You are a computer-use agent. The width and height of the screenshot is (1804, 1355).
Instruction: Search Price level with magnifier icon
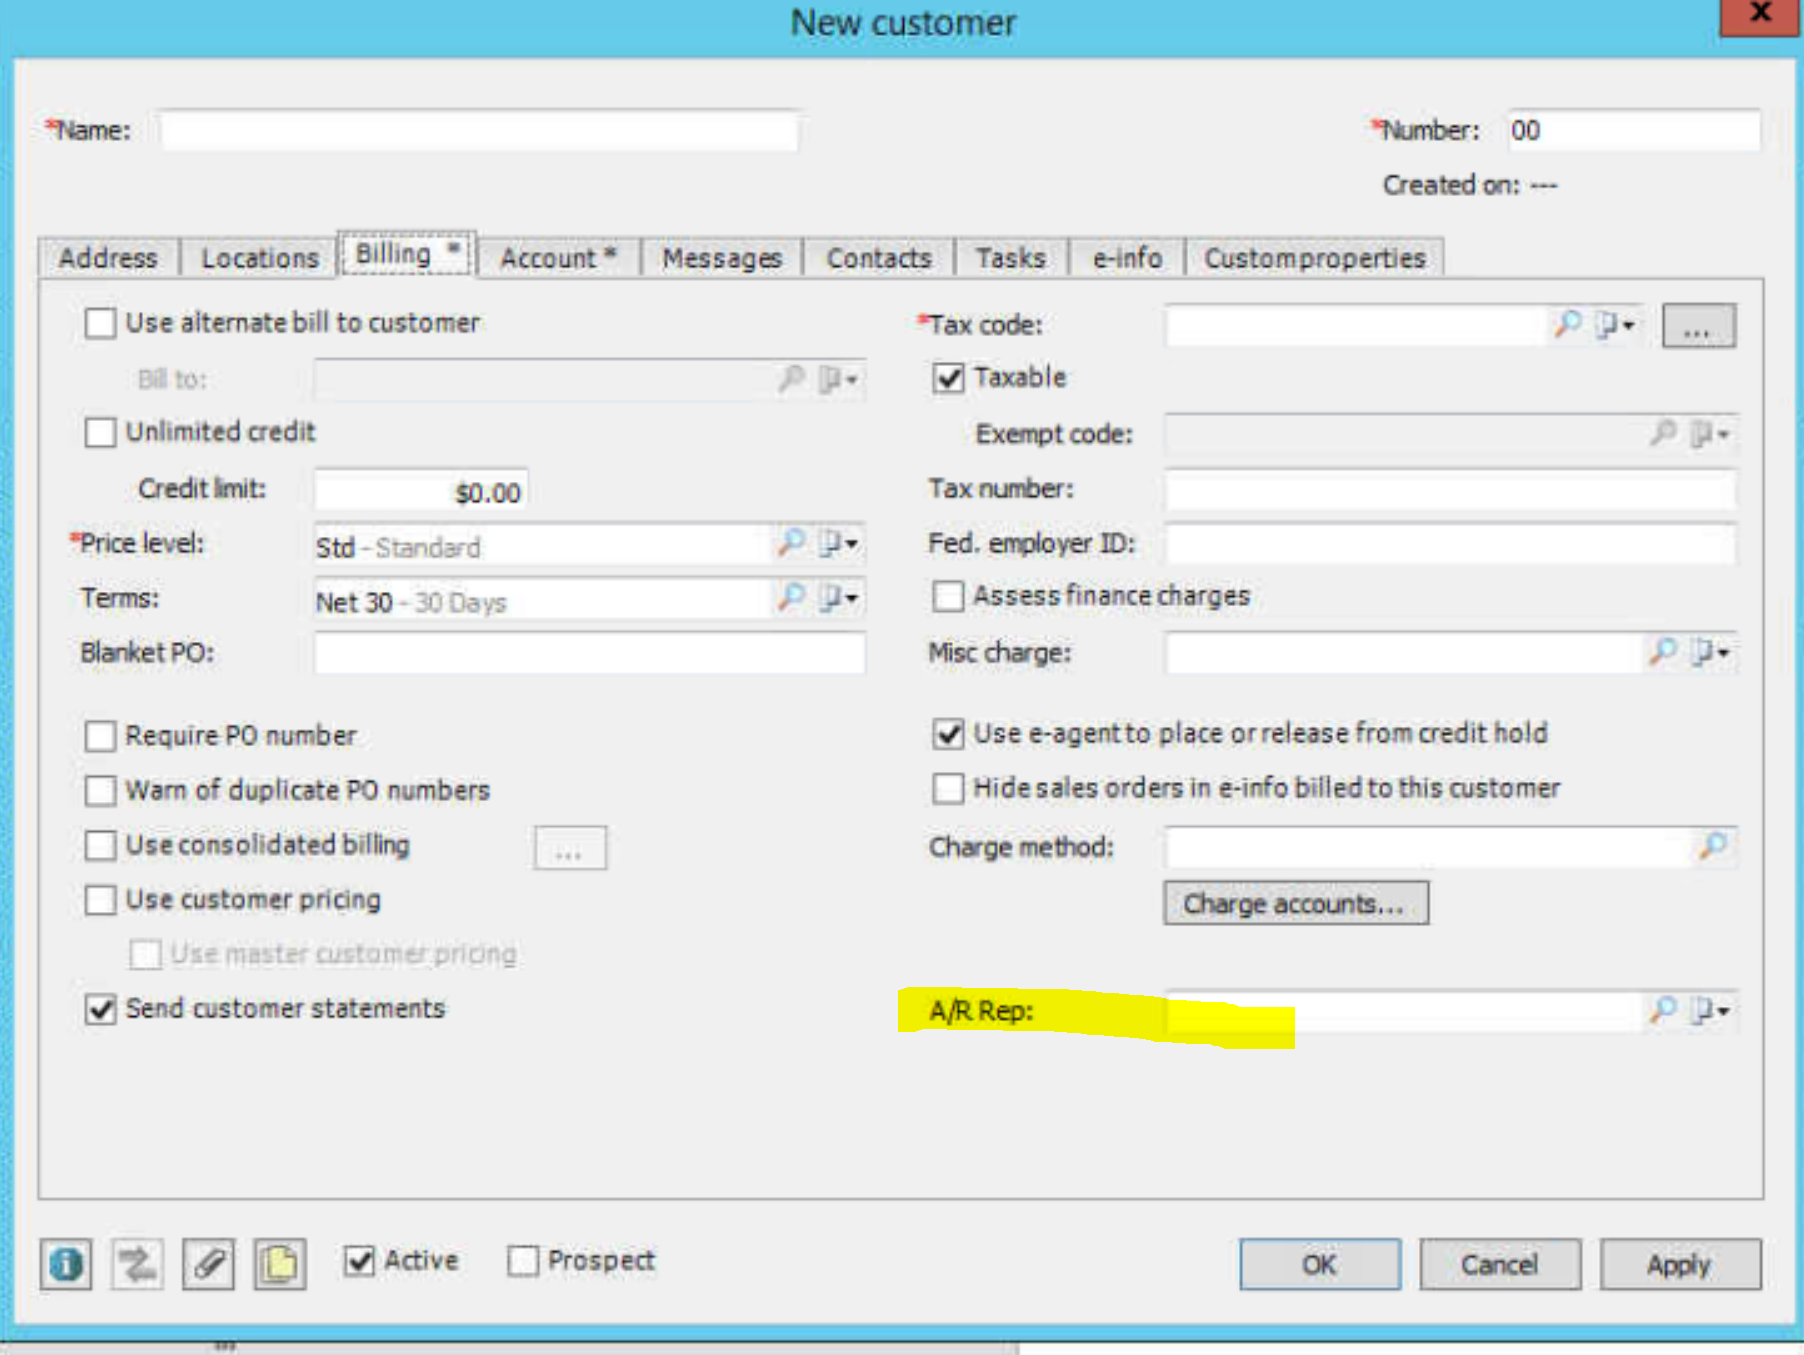click(x=791, y=543)
